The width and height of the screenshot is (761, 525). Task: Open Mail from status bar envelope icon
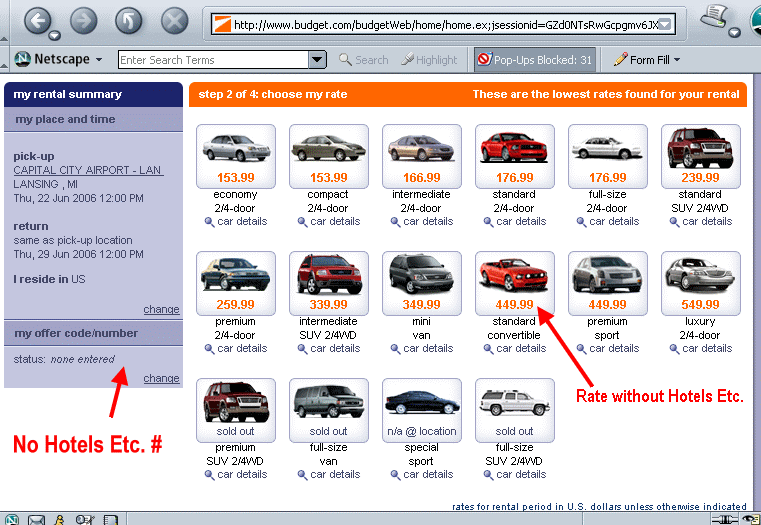36,520
